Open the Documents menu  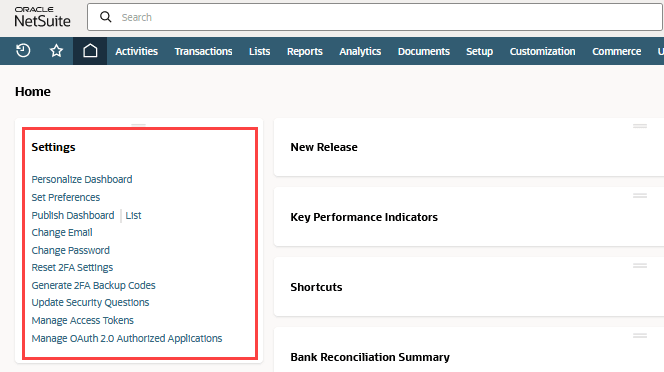(423, 51)
